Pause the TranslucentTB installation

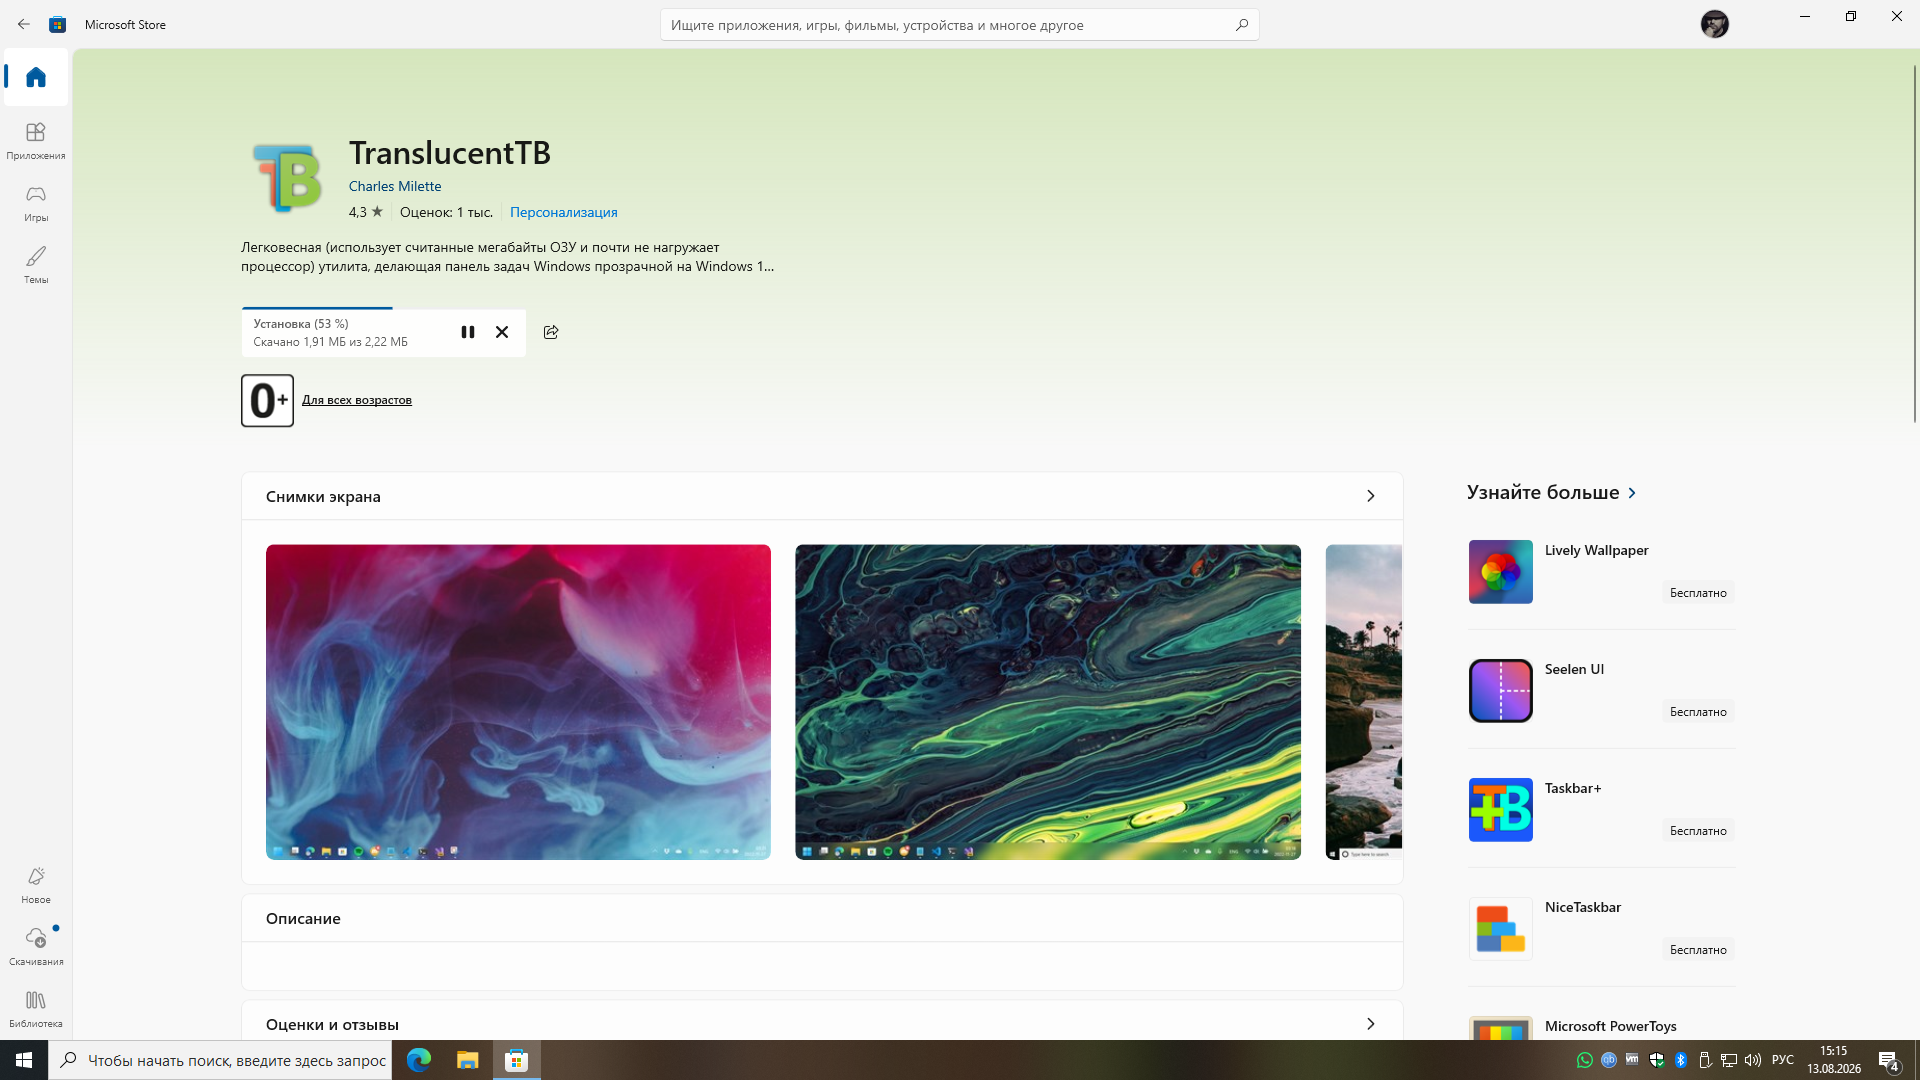tap(468, 332)
